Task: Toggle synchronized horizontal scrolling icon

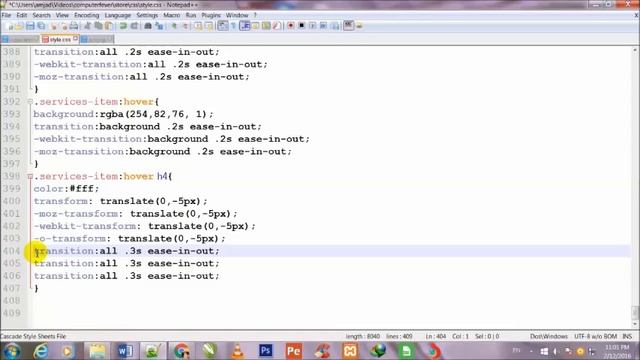Action: click(x=209, y=26)
